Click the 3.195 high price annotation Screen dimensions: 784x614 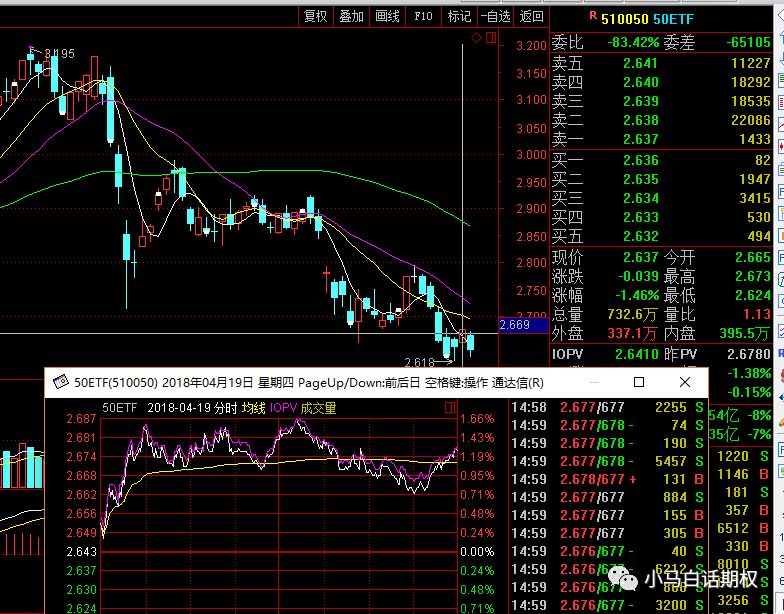pyautogui.click(x=60, y=54)
